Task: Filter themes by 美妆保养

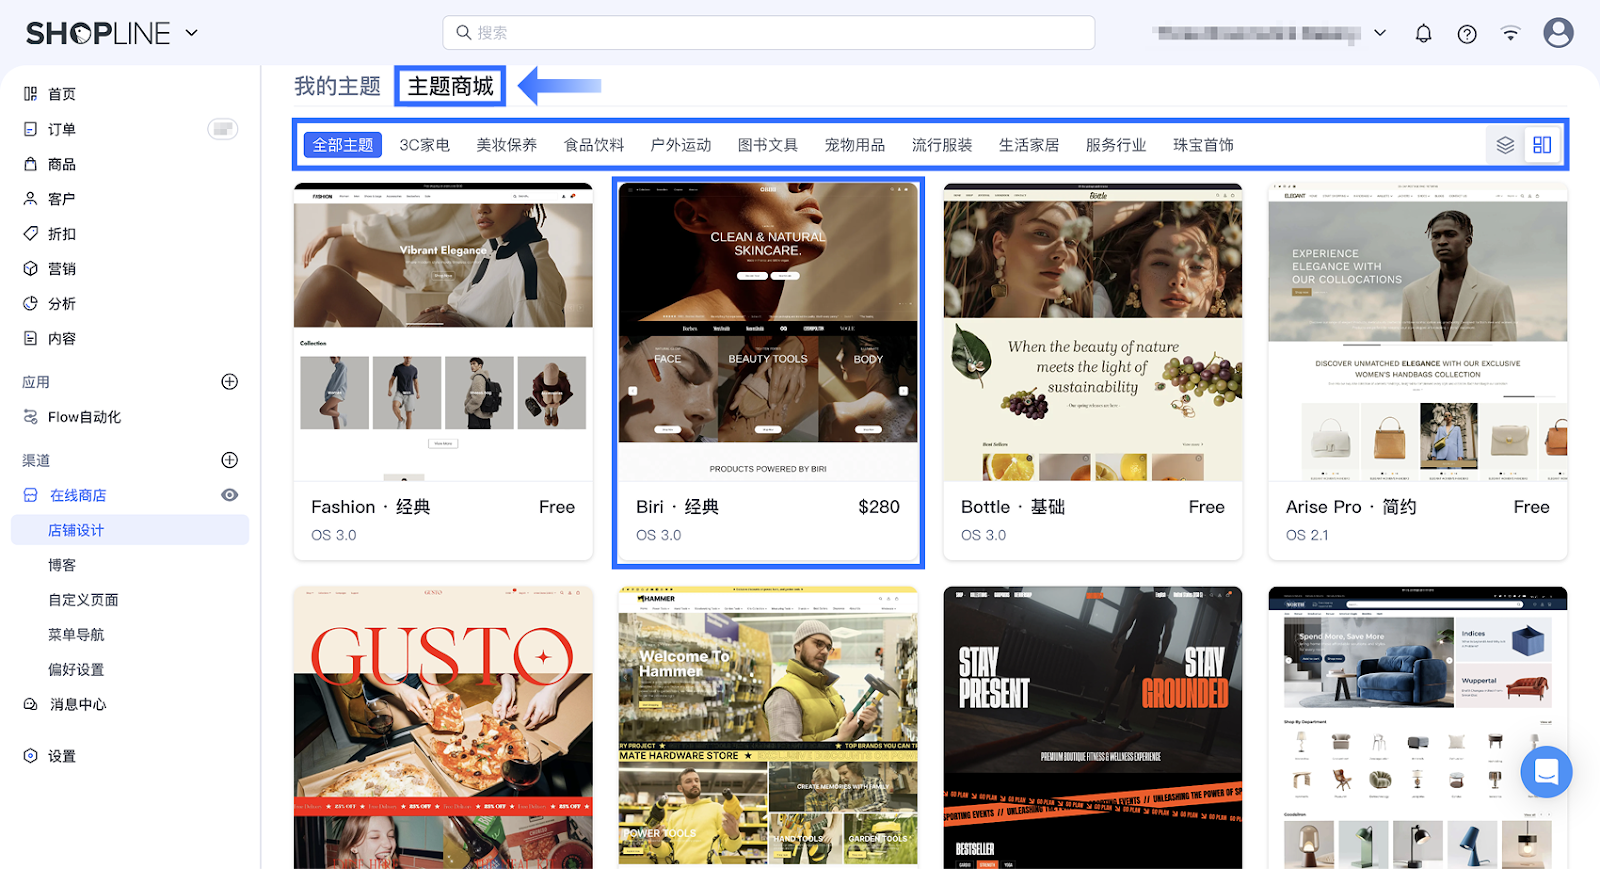Action: click(507, 145)
